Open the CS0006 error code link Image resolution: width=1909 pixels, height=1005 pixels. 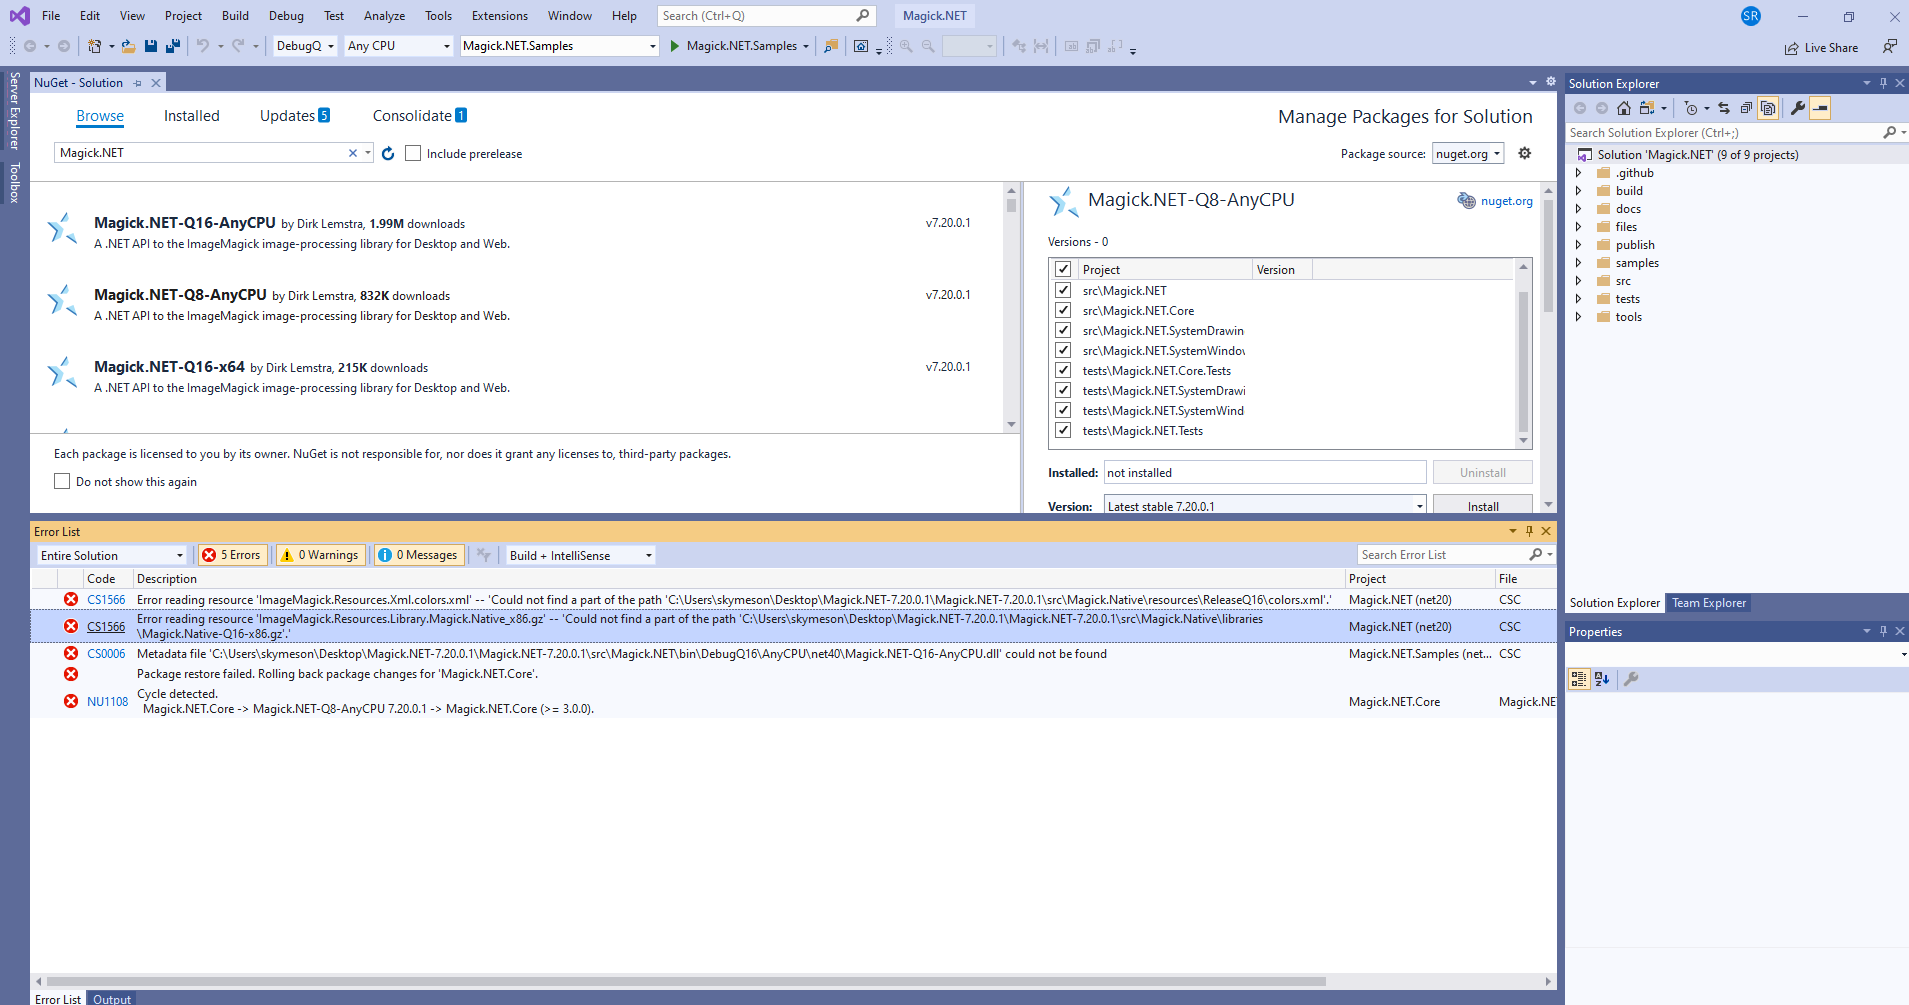[x=105, y=653]
